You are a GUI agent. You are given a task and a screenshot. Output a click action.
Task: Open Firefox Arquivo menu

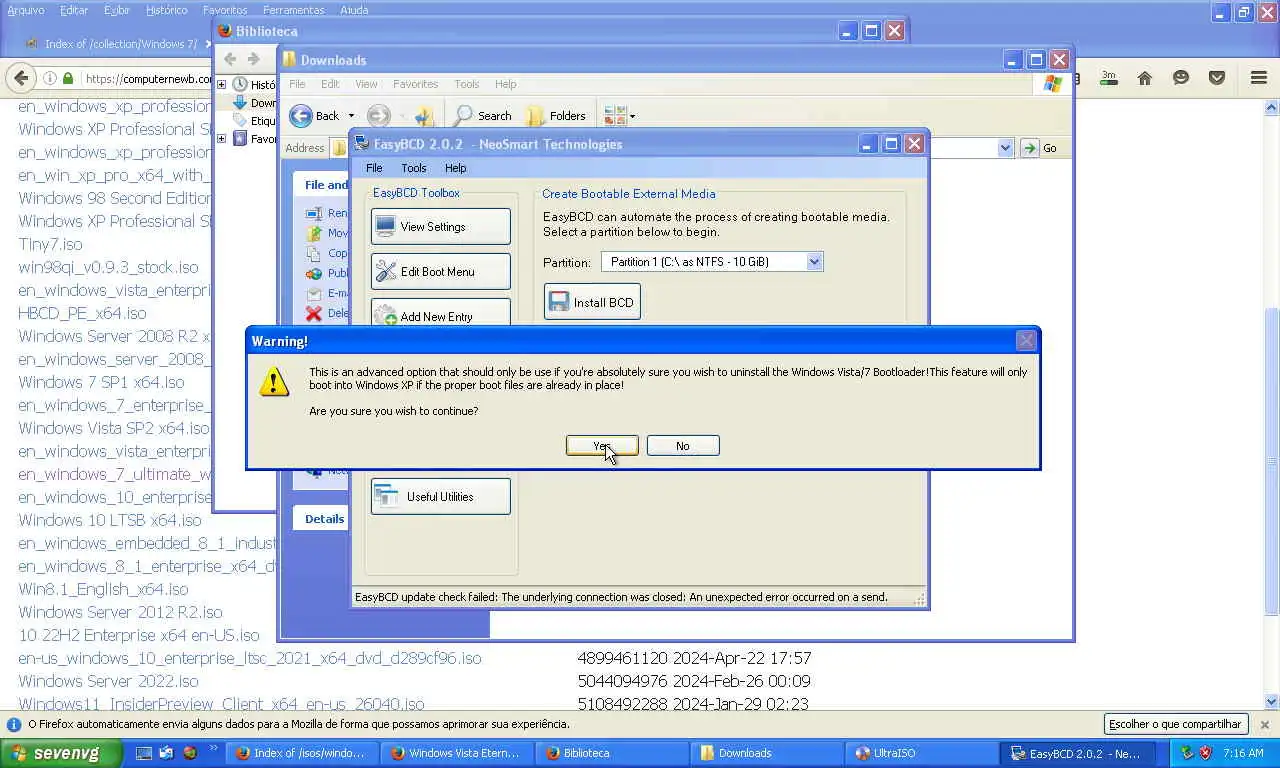tap(26, 10)
